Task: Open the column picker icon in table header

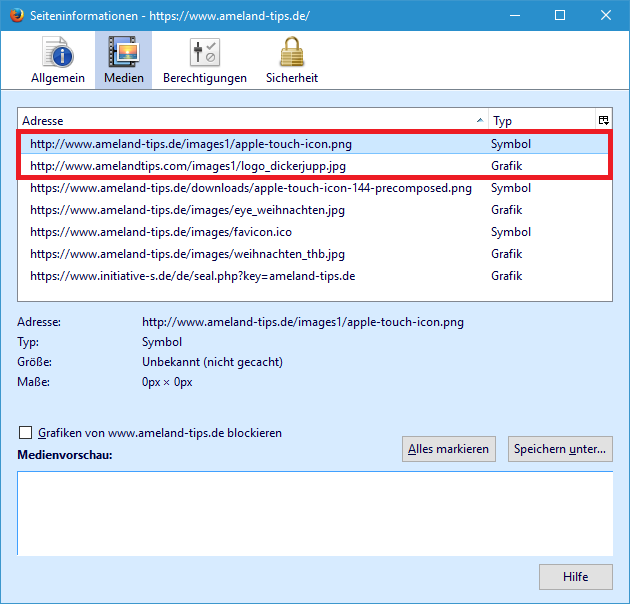Action: pos(603,120)
